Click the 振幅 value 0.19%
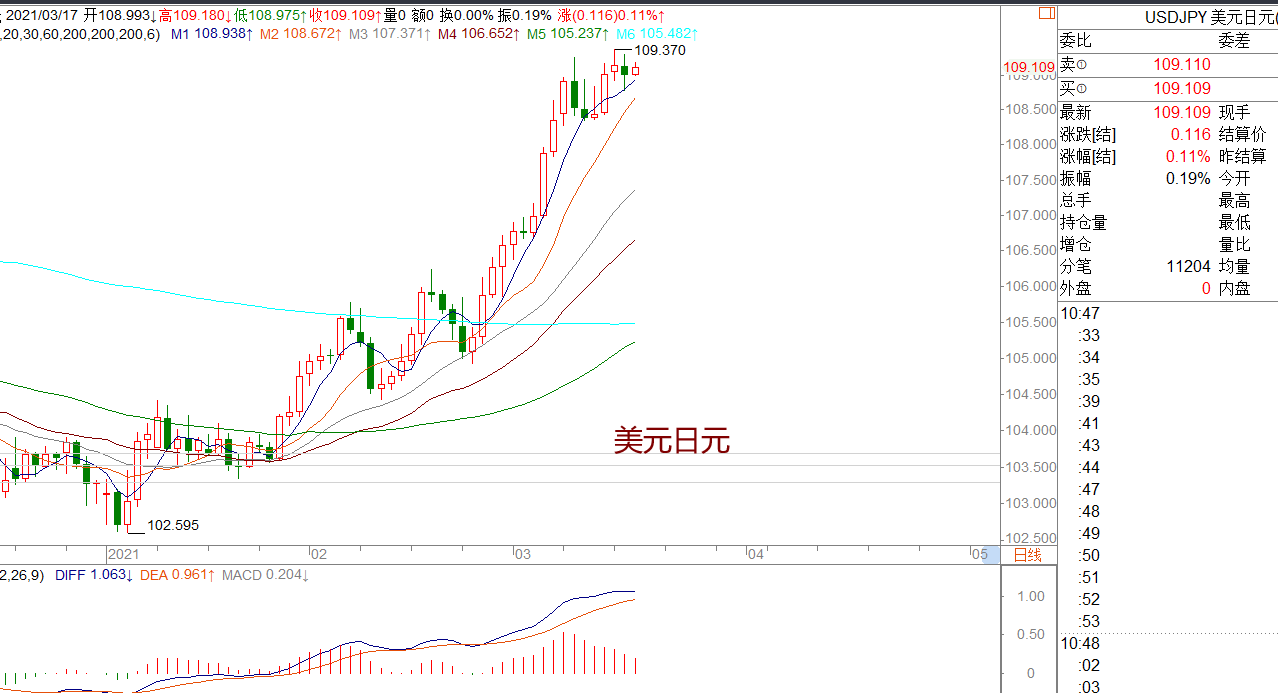This screenshot has width=1278, height=693. pyautogui.click(x=1188, y=178)
